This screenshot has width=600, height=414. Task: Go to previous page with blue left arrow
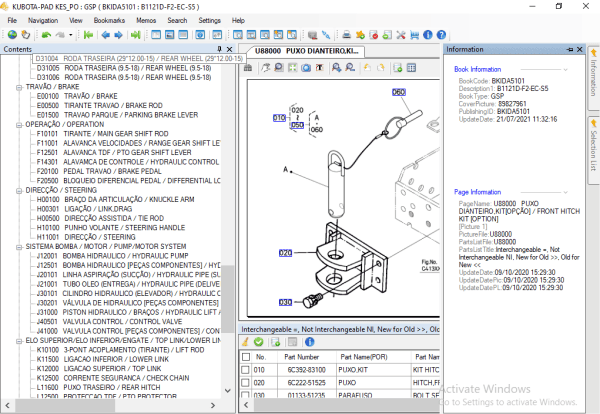click(106, 35)
